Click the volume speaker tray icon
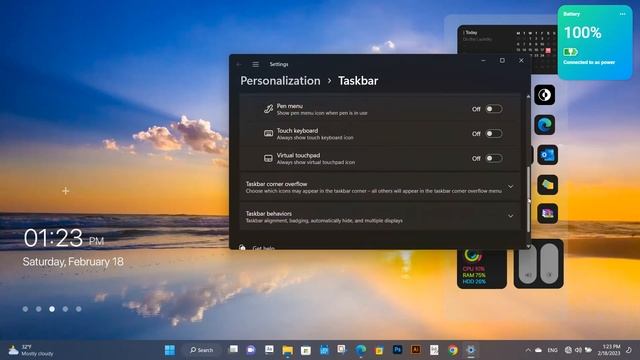640x360 pixels. click(x=578, y=350)
